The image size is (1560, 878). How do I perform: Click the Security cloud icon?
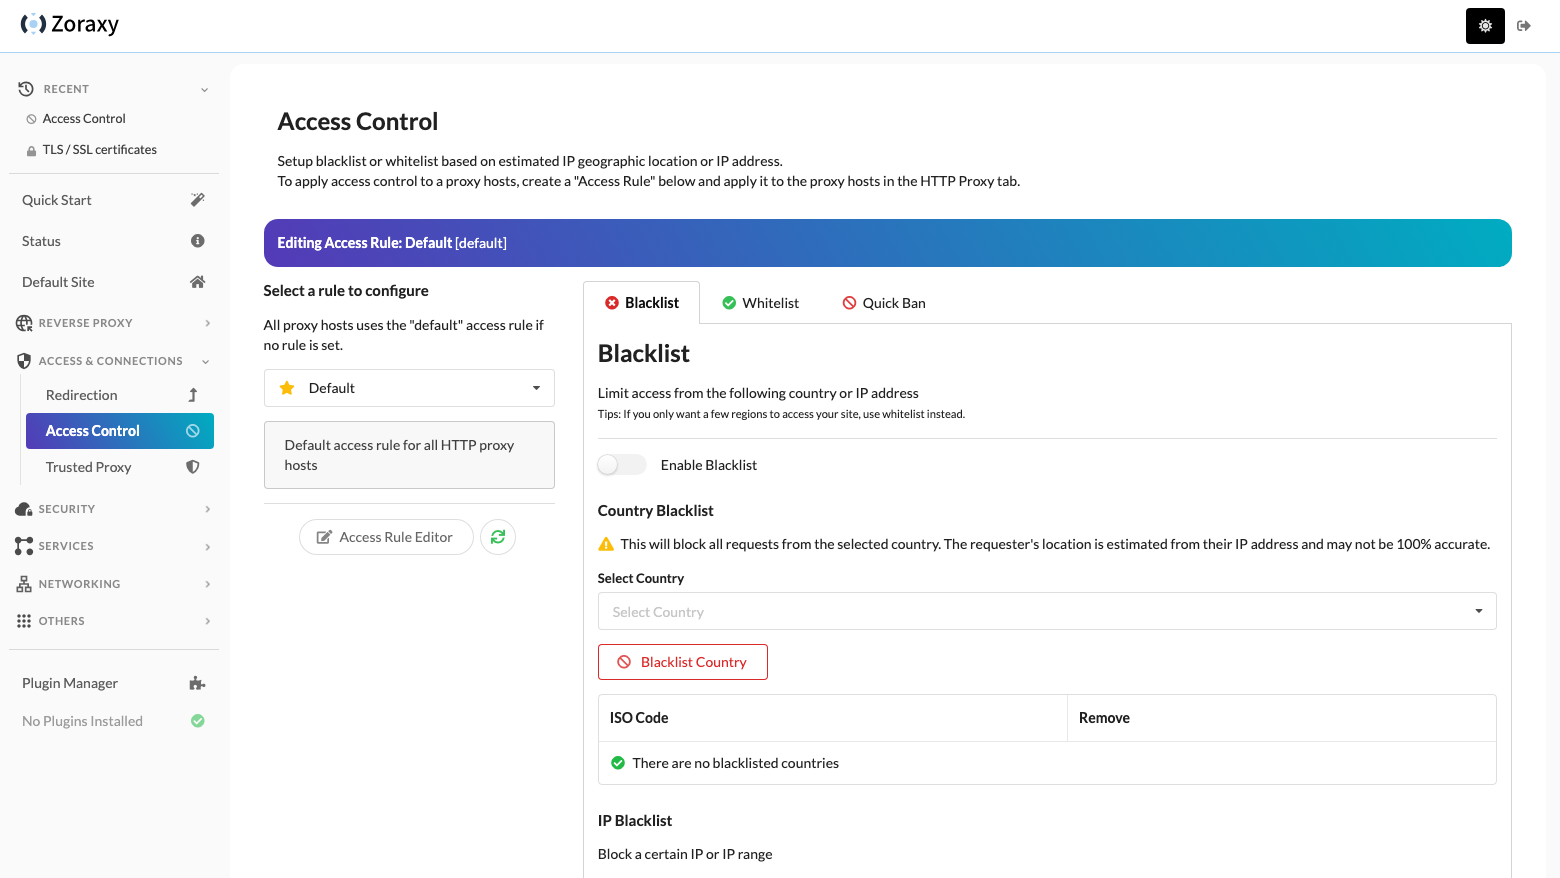point(24,509)
